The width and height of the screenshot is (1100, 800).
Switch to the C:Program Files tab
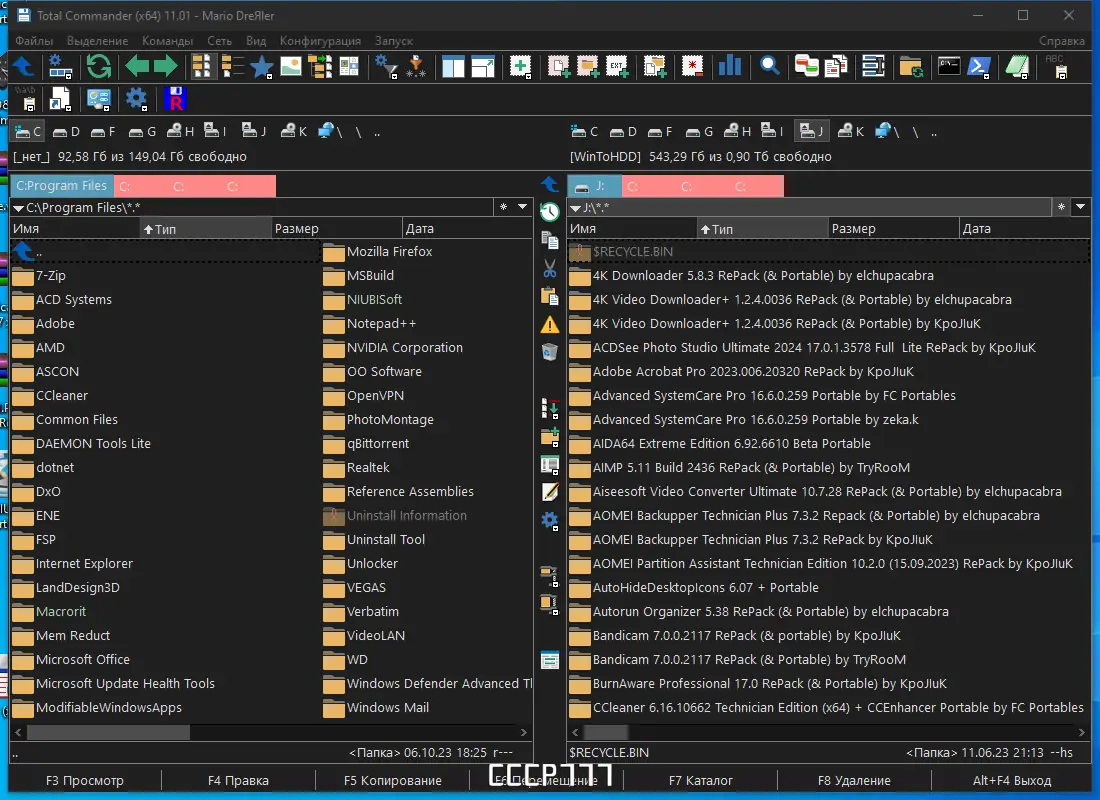pyautogui.click(x=62, y=186)
